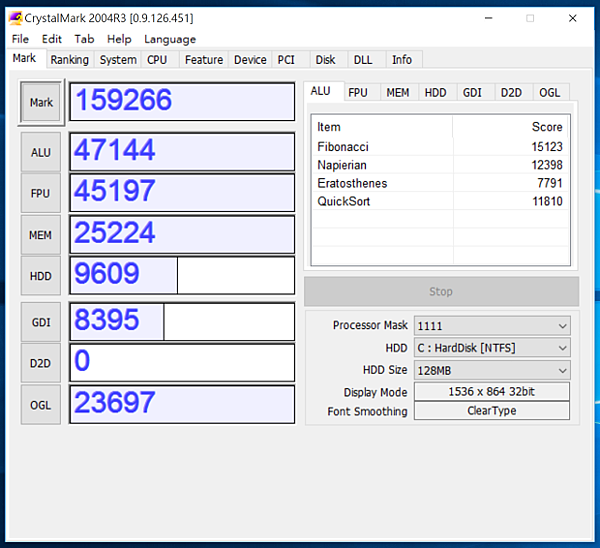Image resolution: width=600 pixels, height=548 pixels.
Task: Open the Edit menu
Action: [x=52, y=39]
